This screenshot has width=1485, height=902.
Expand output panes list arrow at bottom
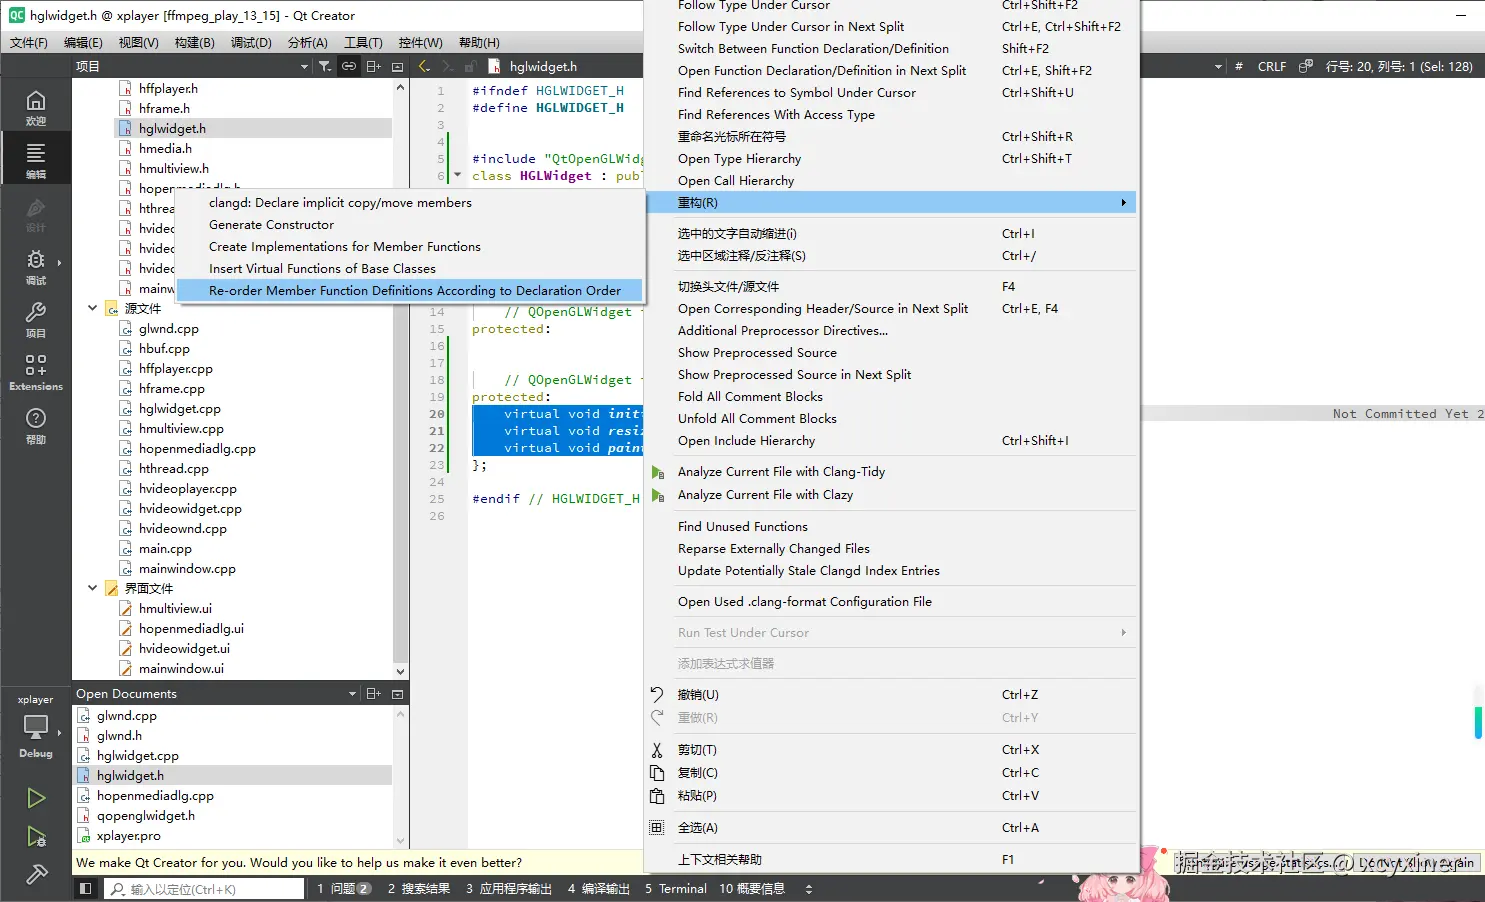(x=808, y=888)
